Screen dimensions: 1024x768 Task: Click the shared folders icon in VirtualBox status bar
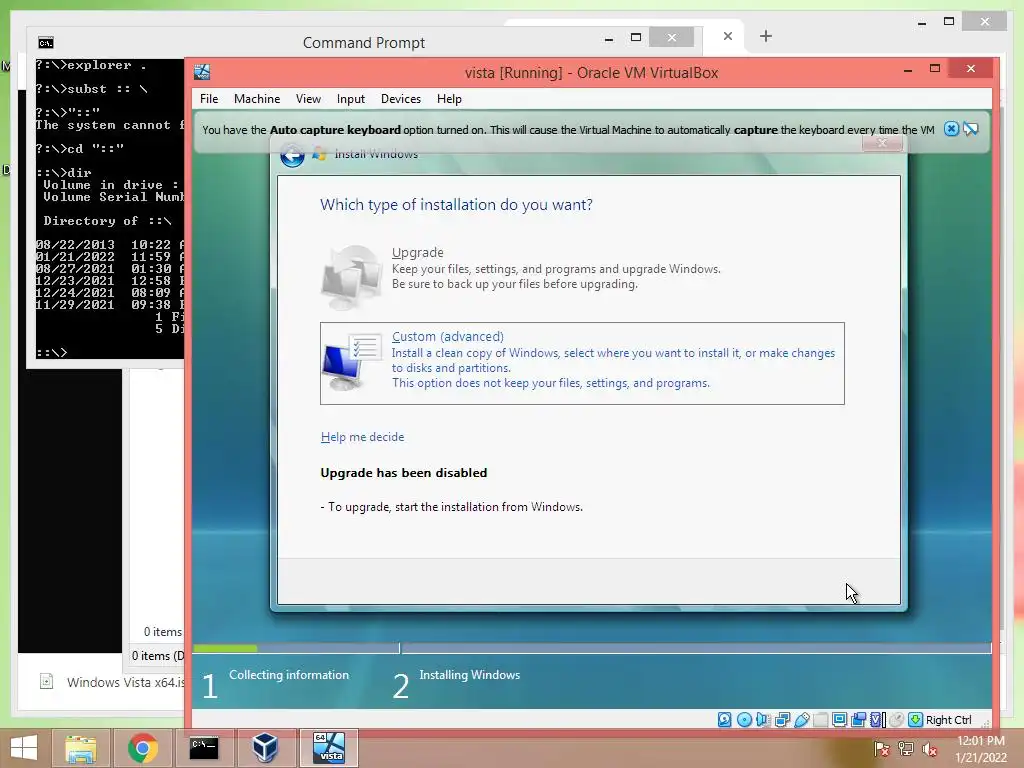pyautogui.click(x=820, y=720)
